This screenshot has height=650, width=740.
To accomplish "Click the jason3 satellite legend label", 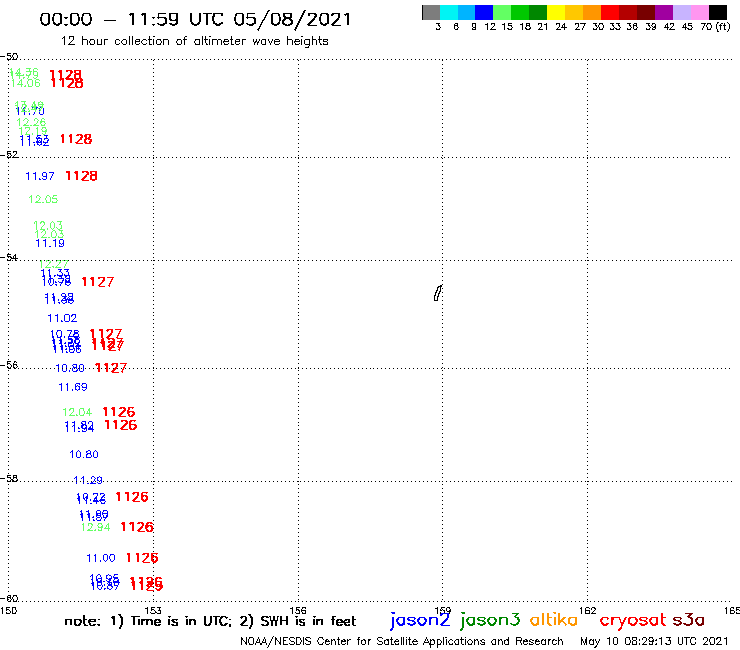I will (490, 620).
